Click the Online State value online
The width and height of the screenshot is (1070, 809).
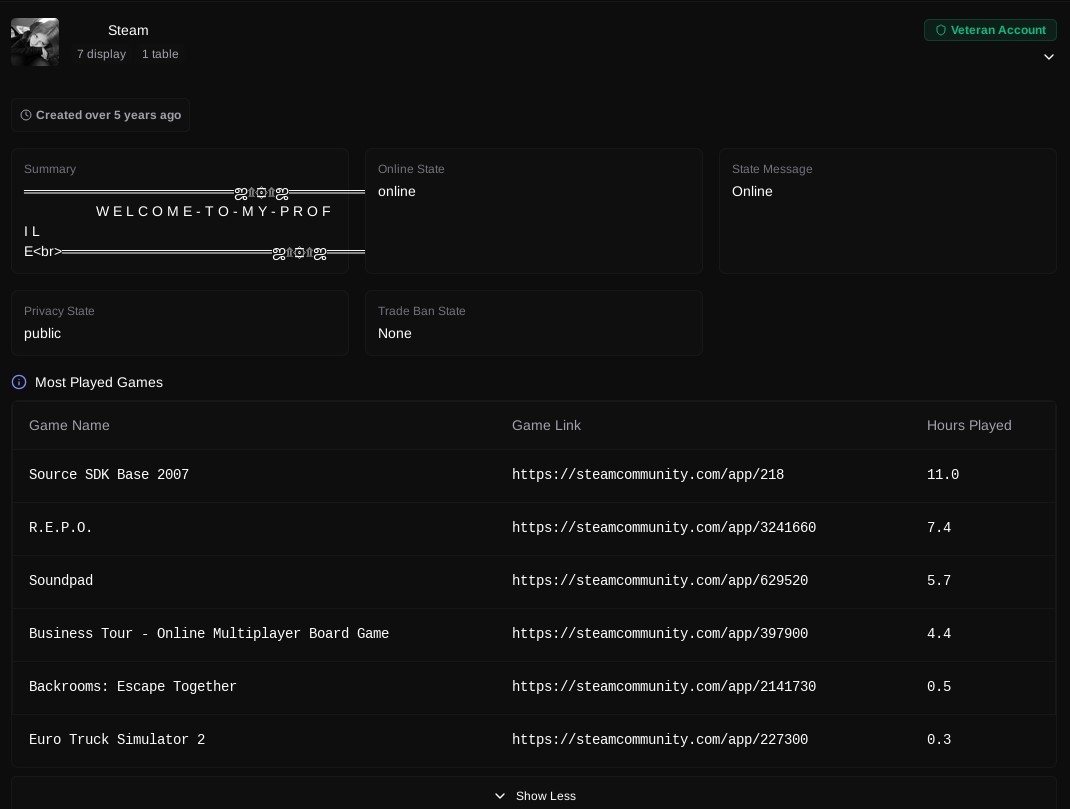pos(396,192)
